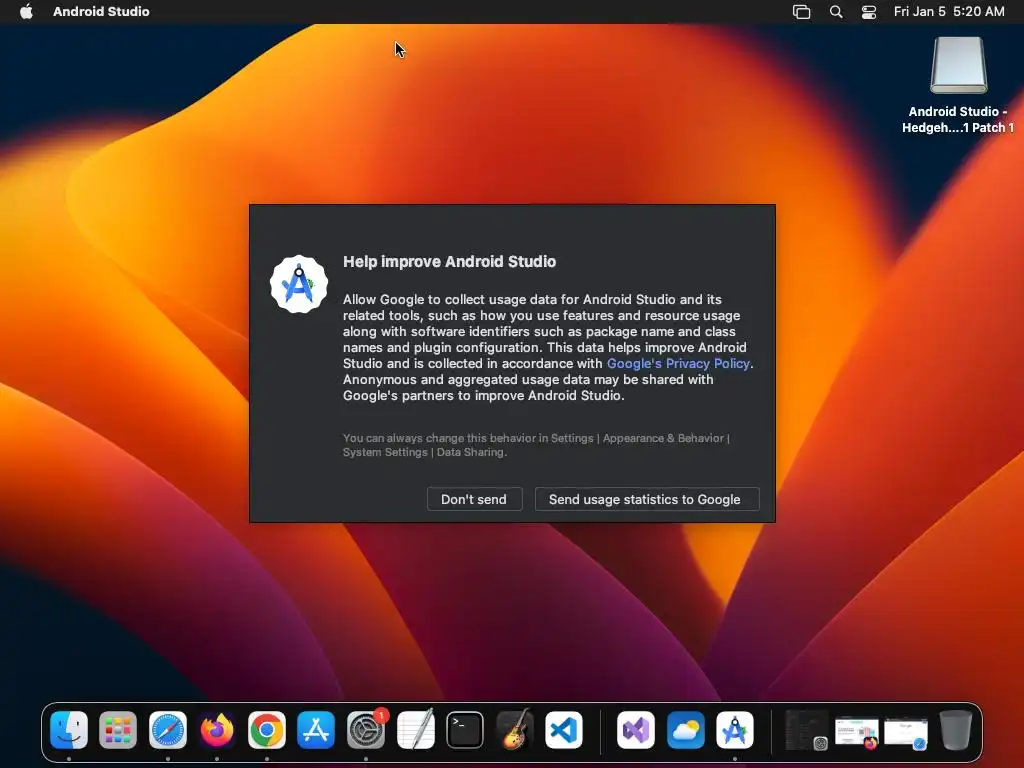This screenshot has height=768, width=1024.
Task: Open TextEdit from the Dock
Action: coord(415,729)
